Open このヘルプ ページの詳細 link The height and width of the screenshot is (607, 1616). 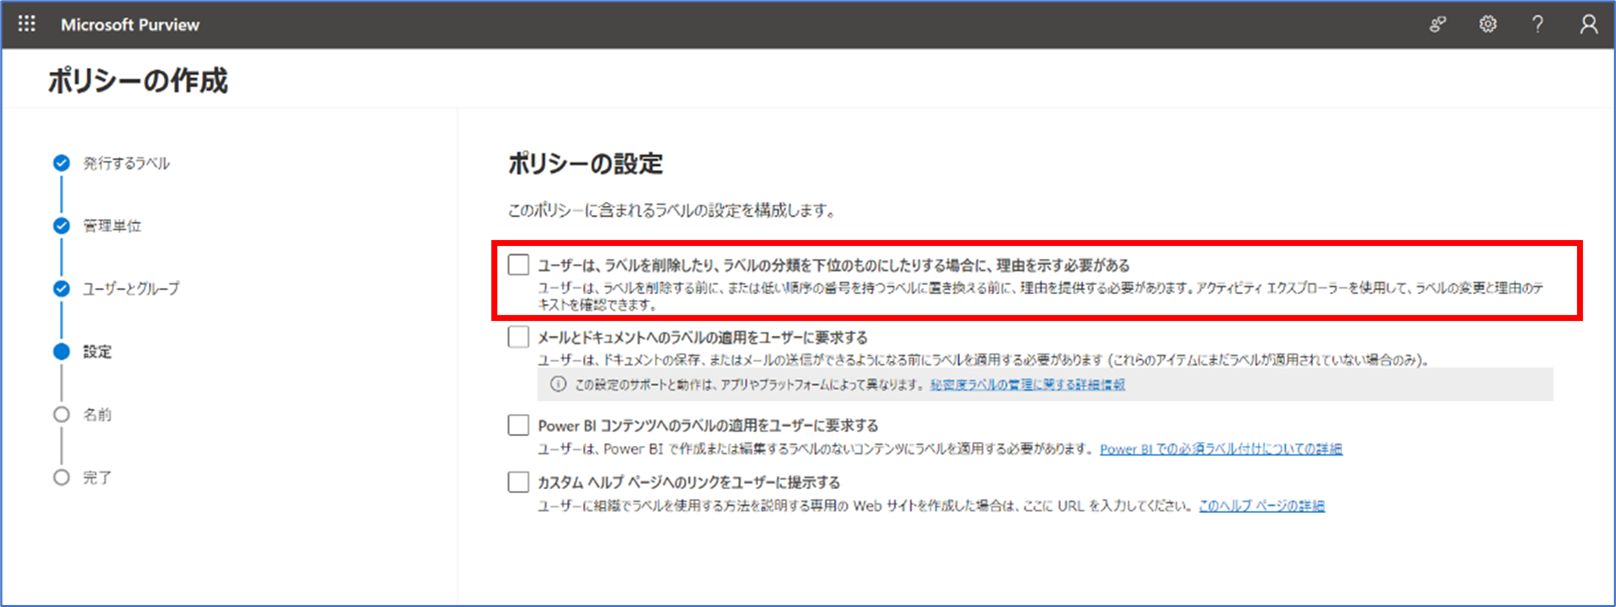1262,506
